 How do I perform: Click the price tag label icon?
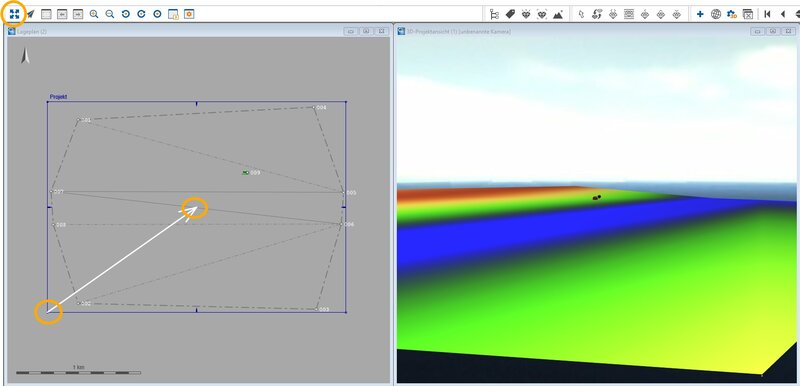pos(510,14)
